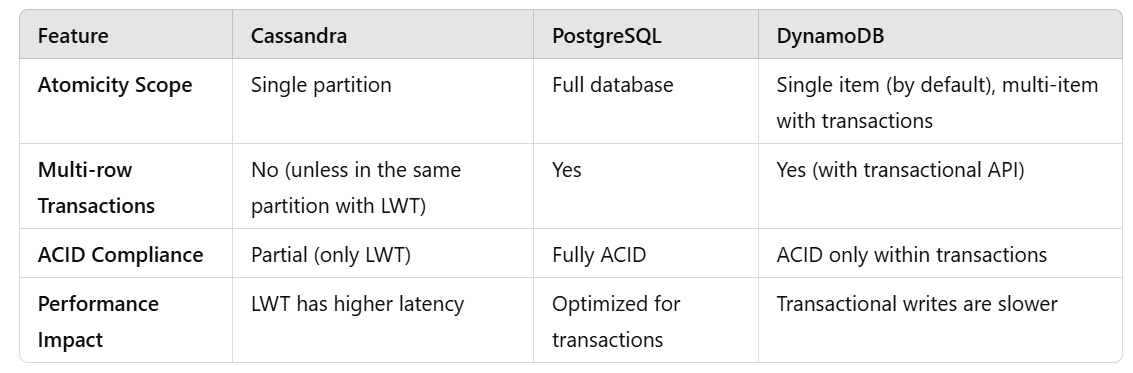The height and width of the screenshot is (373, 1133).
Task: Click the Atomicity Scope row label
Action: point(115,85)
